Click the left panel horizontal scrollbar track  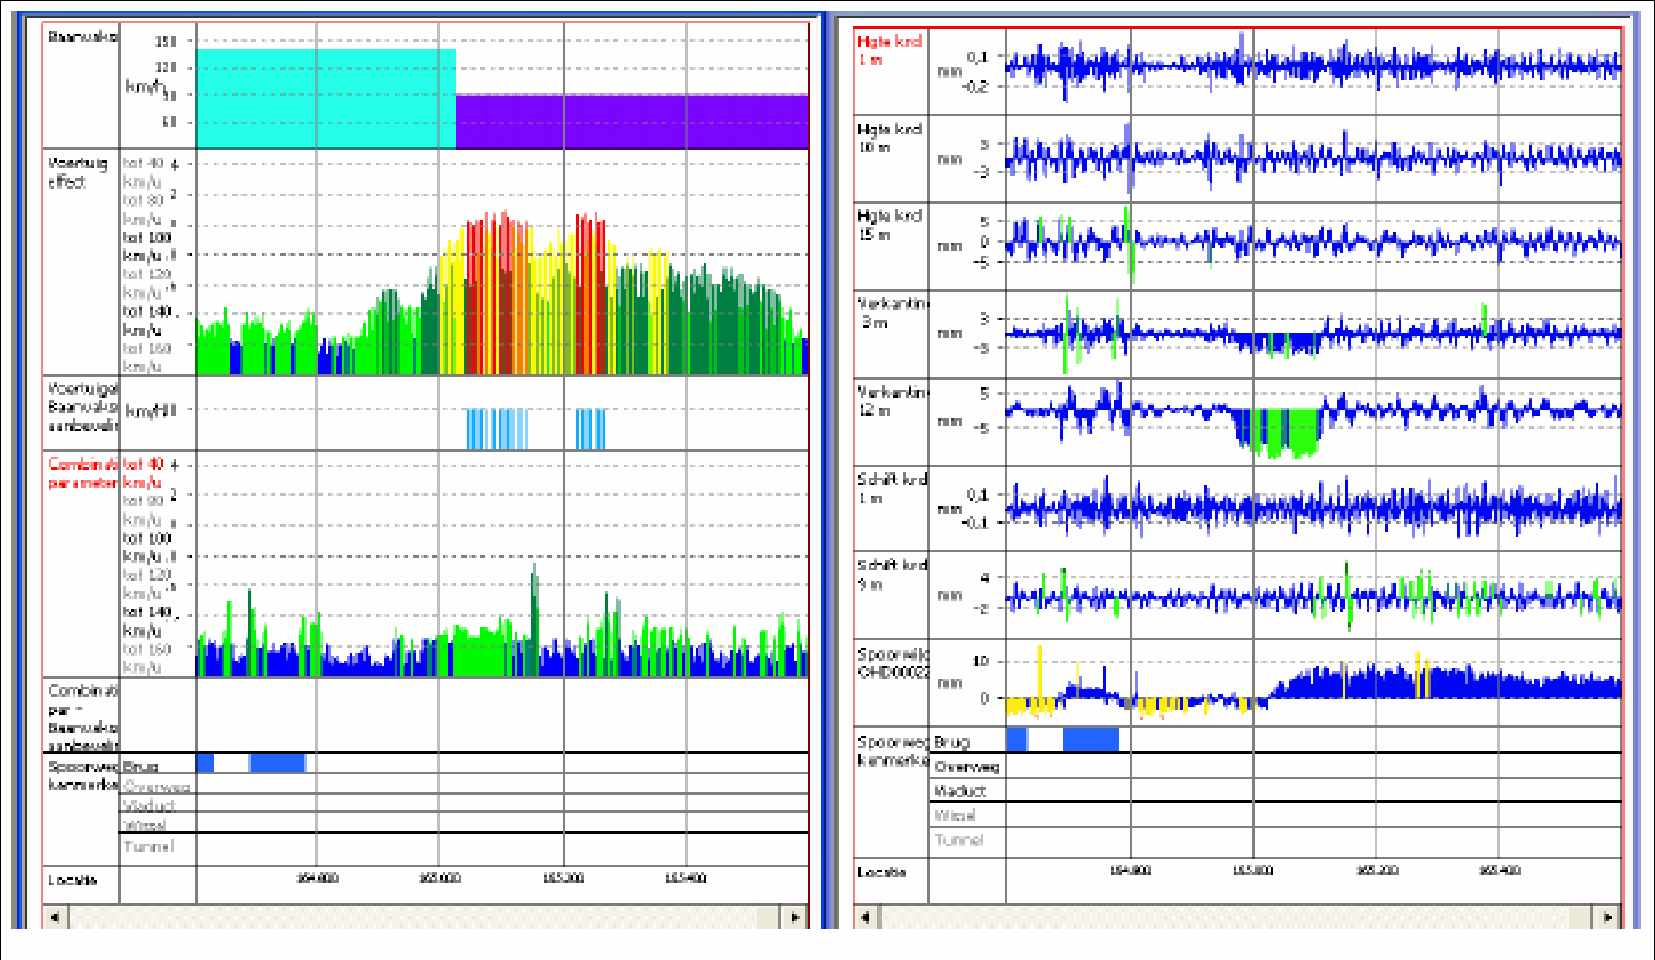pyautogui.click(x=424, y=916)
